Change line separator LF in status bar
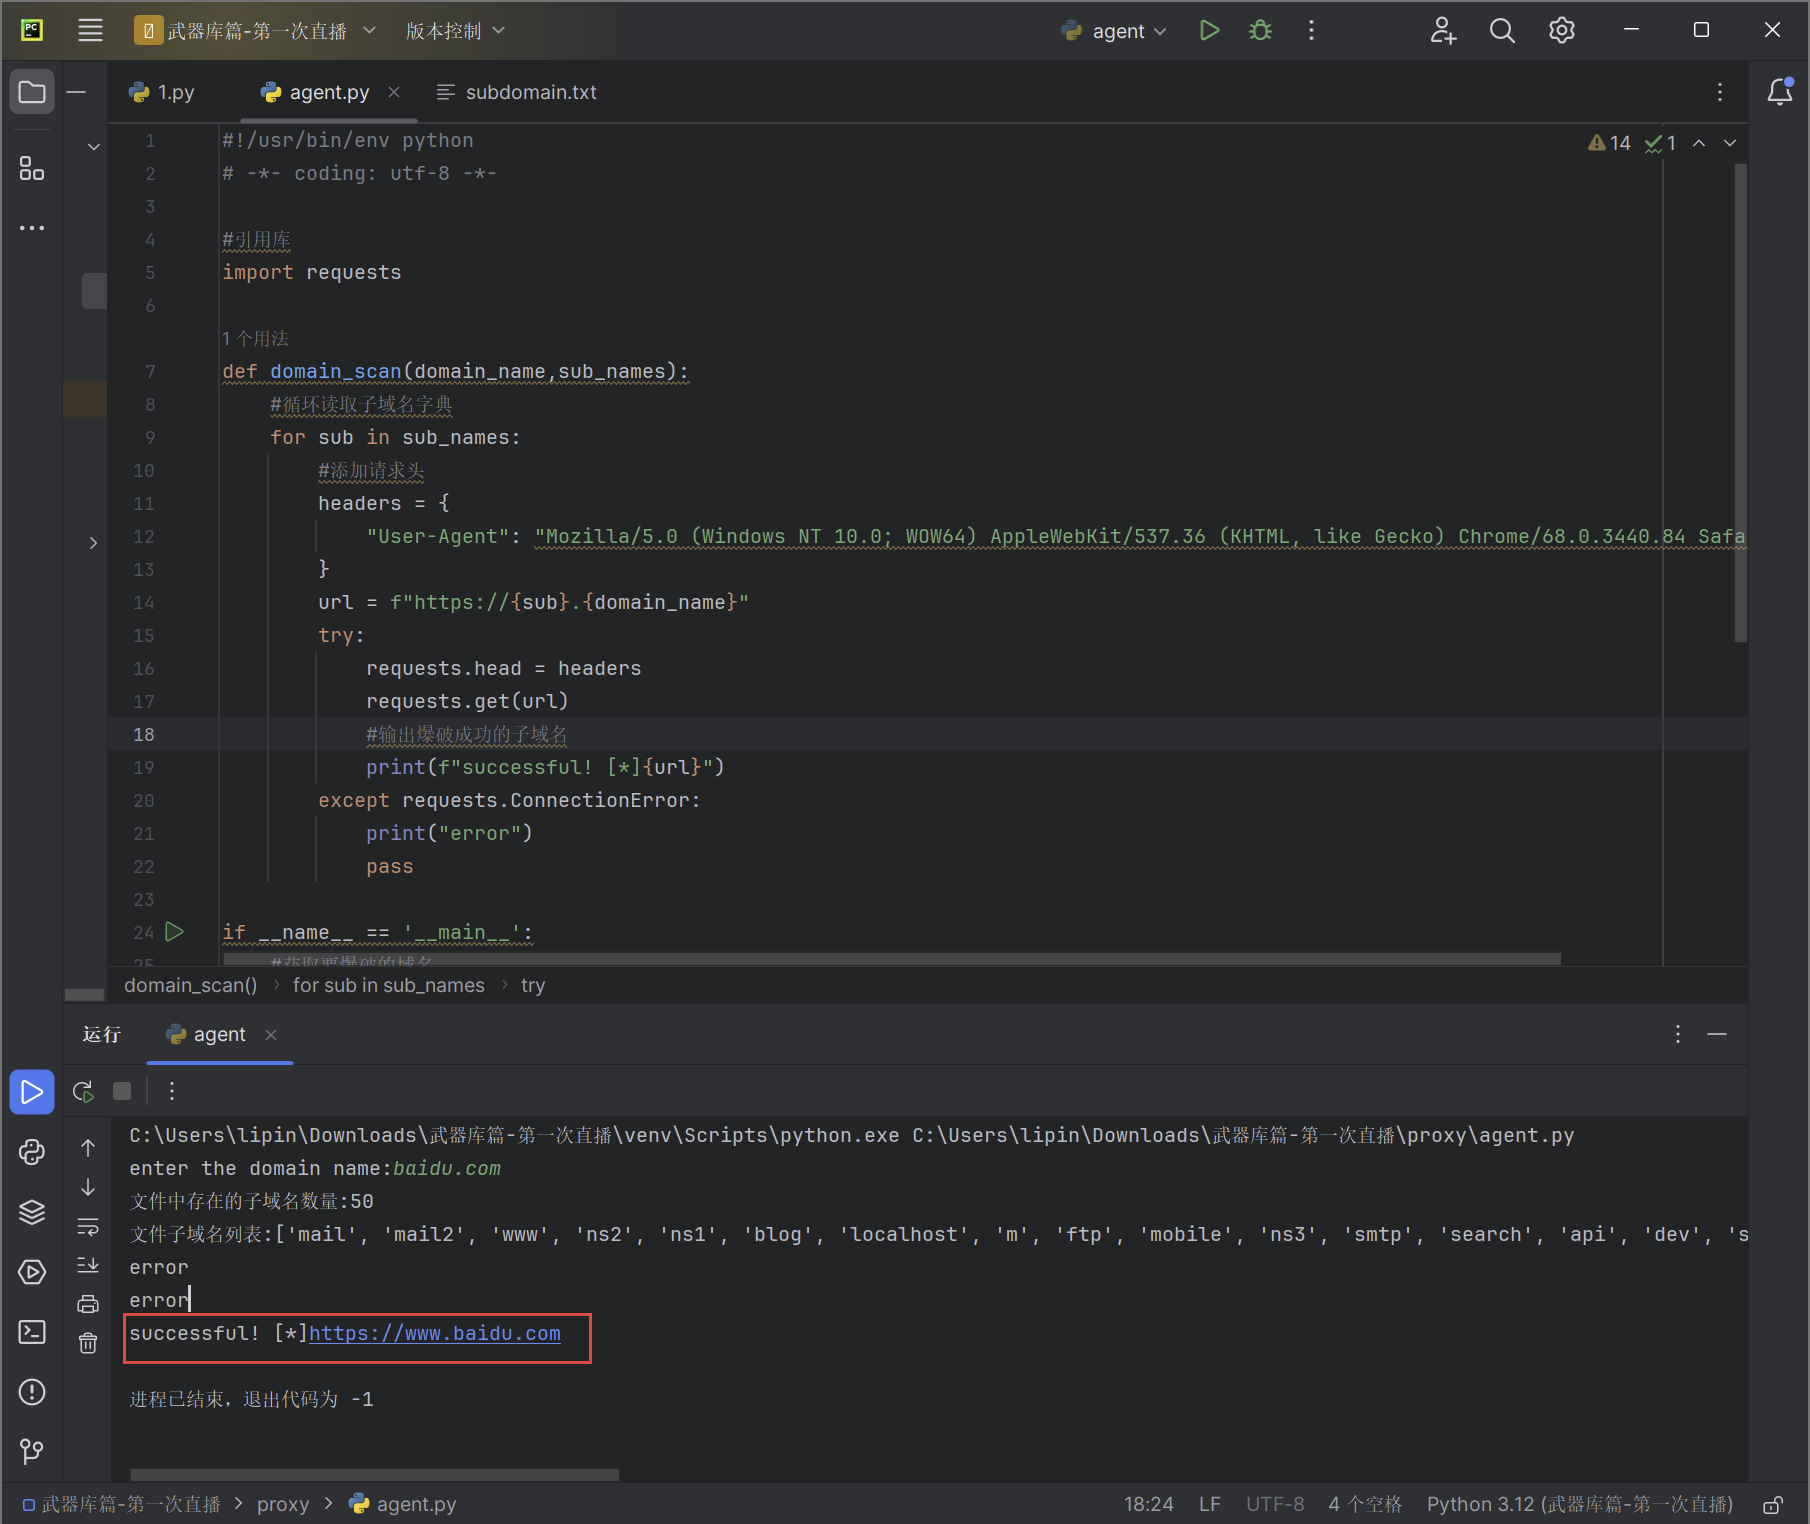1810x1524 pixels. [1210, 1504]
